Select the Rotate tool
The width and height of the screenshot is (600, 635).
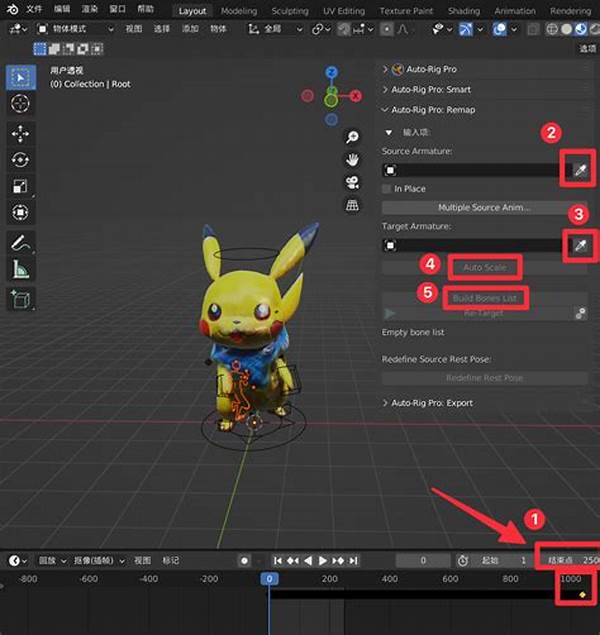20,160
